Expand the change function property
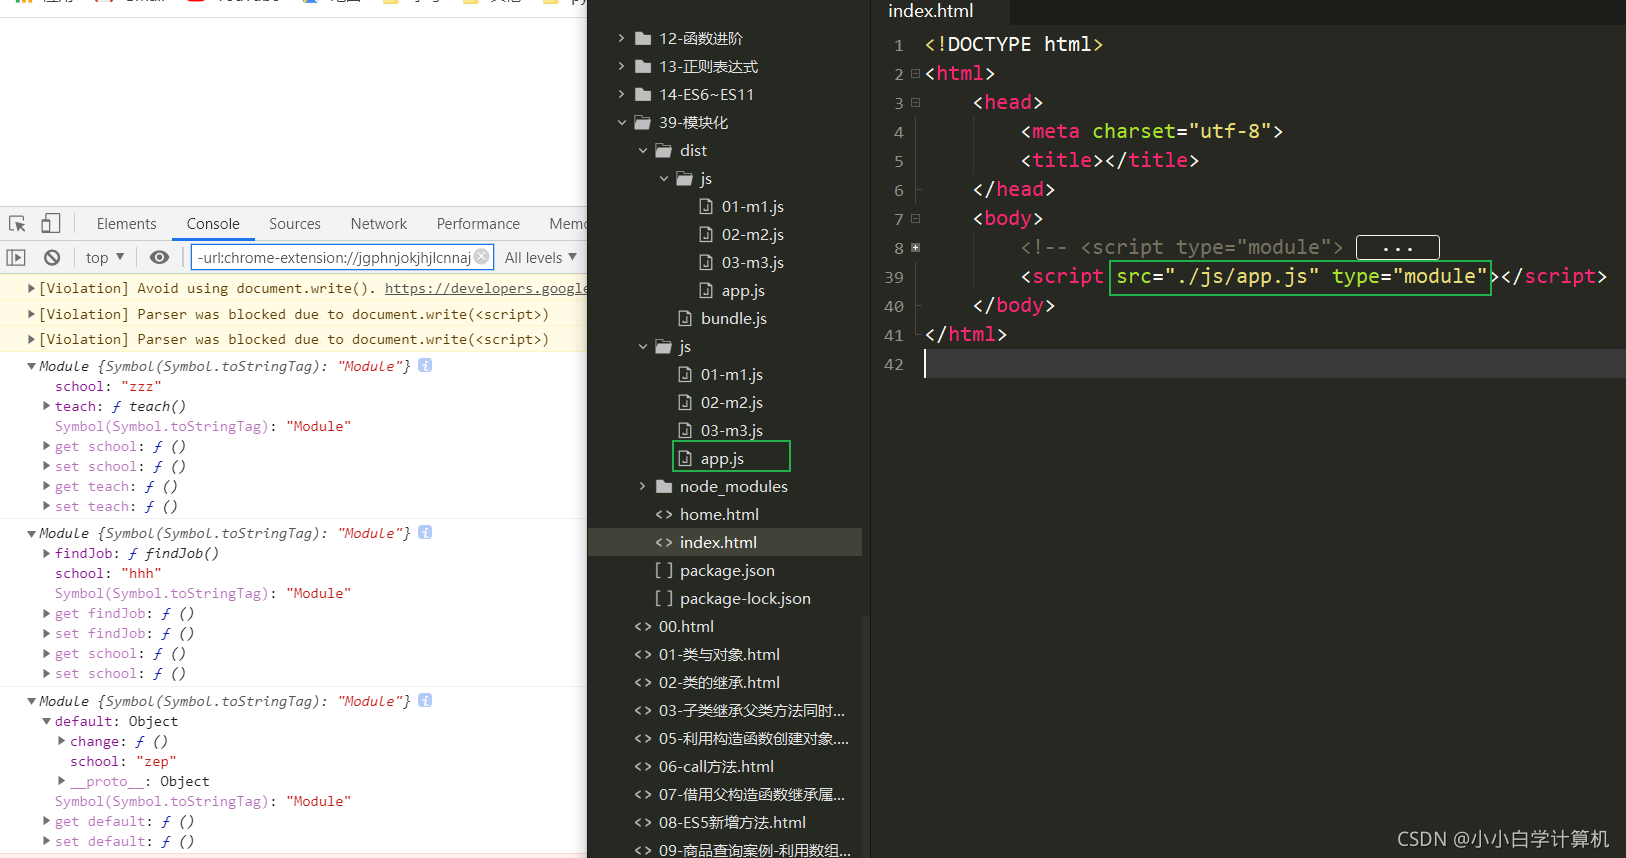This screenshot has width=1626, height=858. (x=62, y=741)
